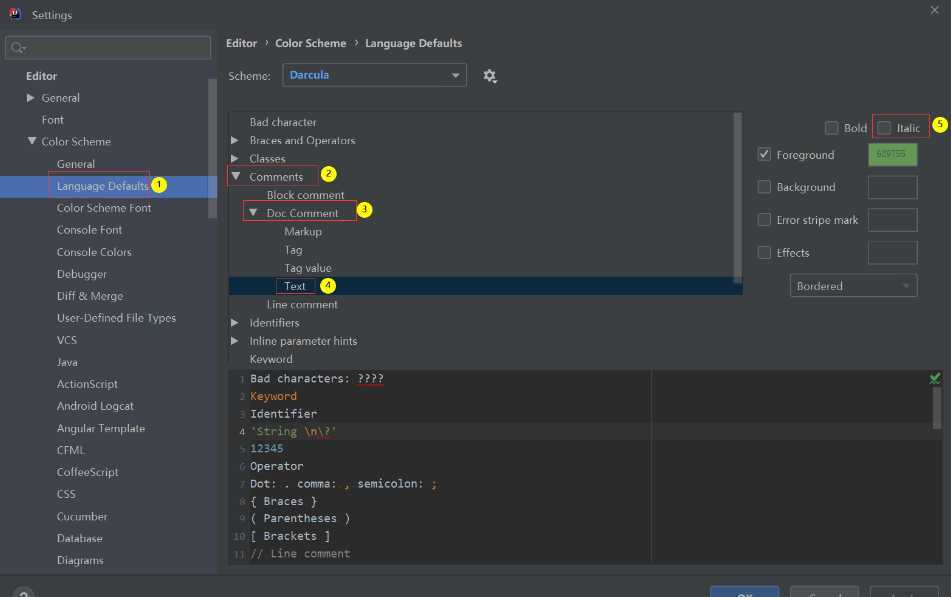
Task: Open CoffeeScript color settings
Action: (87, 472)
